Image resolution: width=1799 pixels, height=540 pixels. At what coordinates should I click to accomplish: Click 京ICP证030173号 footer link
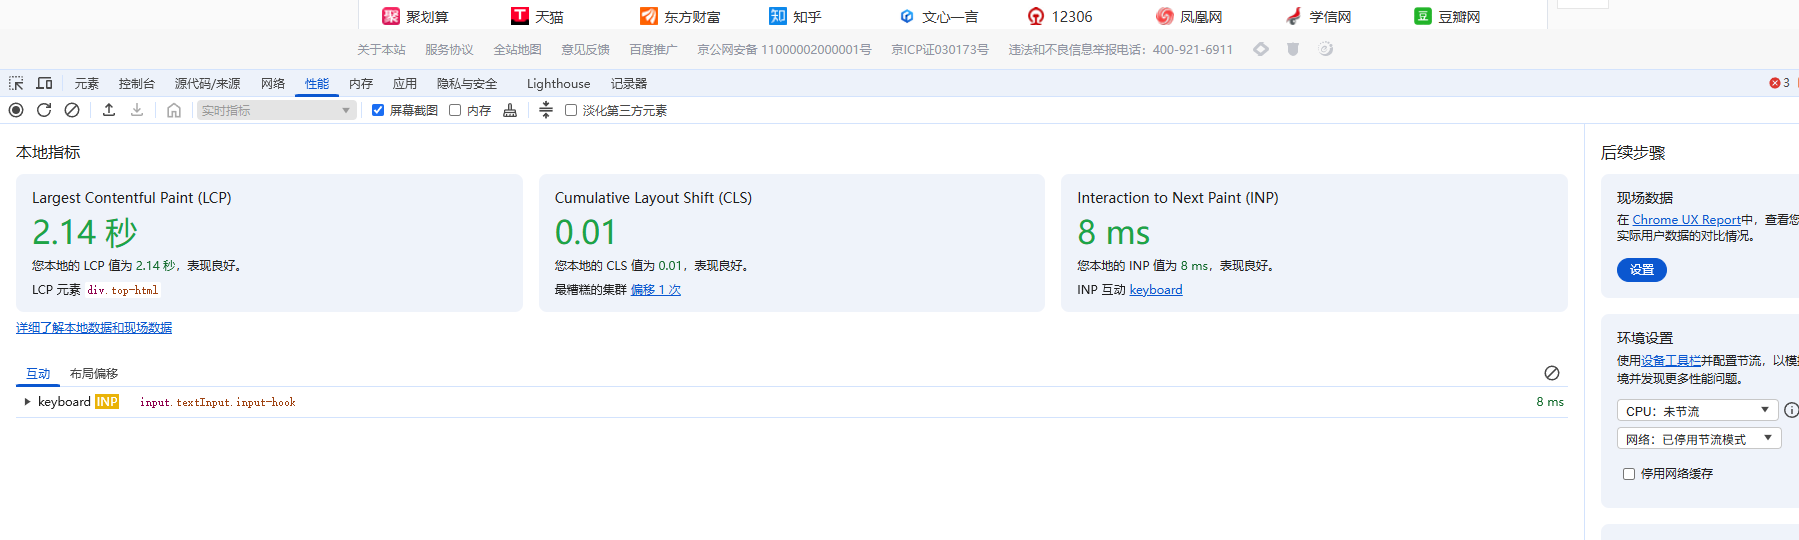940,49
